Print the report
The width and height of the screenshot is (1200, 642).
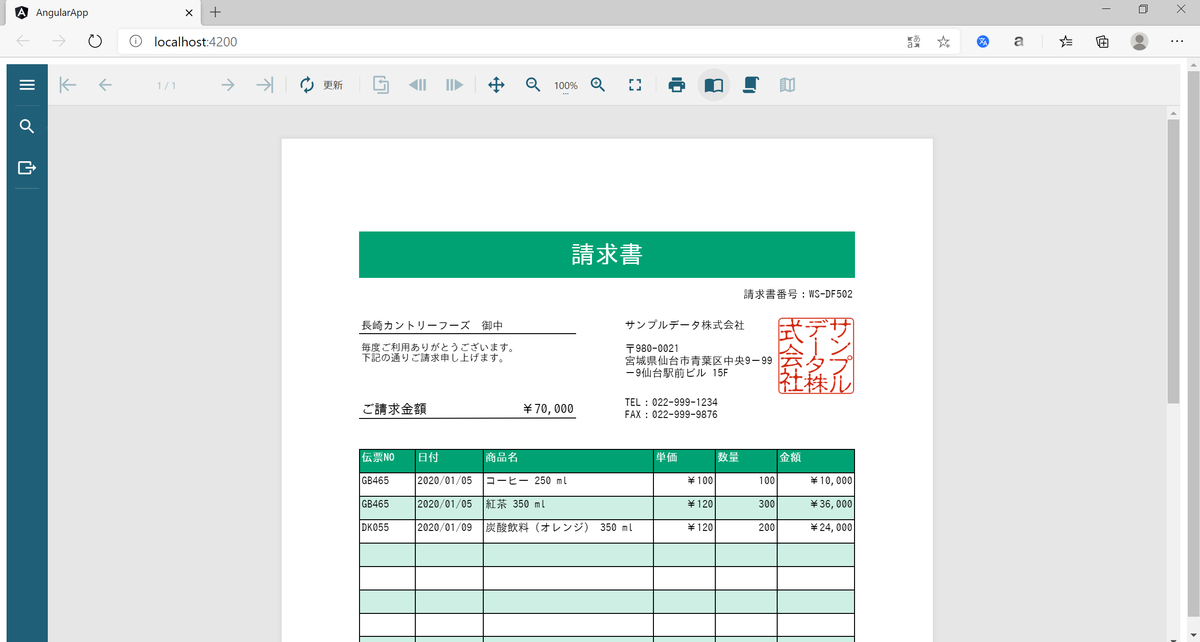(677, 85)
